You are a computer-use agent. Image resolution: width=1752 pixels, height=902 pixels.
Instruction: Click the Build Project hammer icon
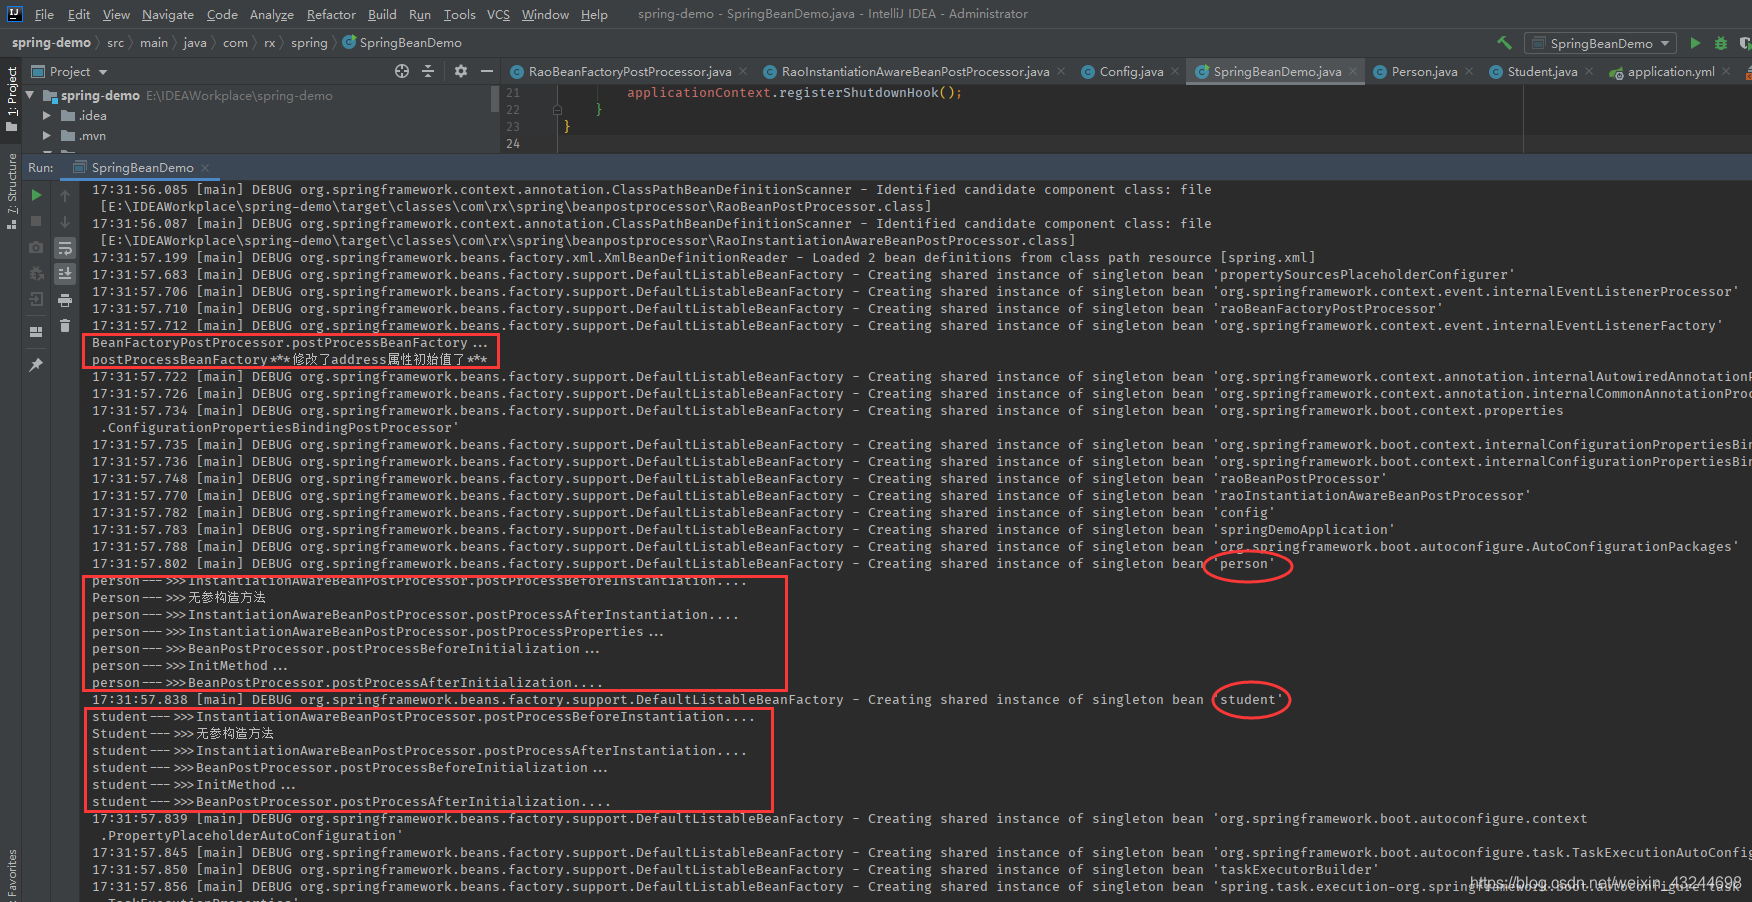[1504, 43]
